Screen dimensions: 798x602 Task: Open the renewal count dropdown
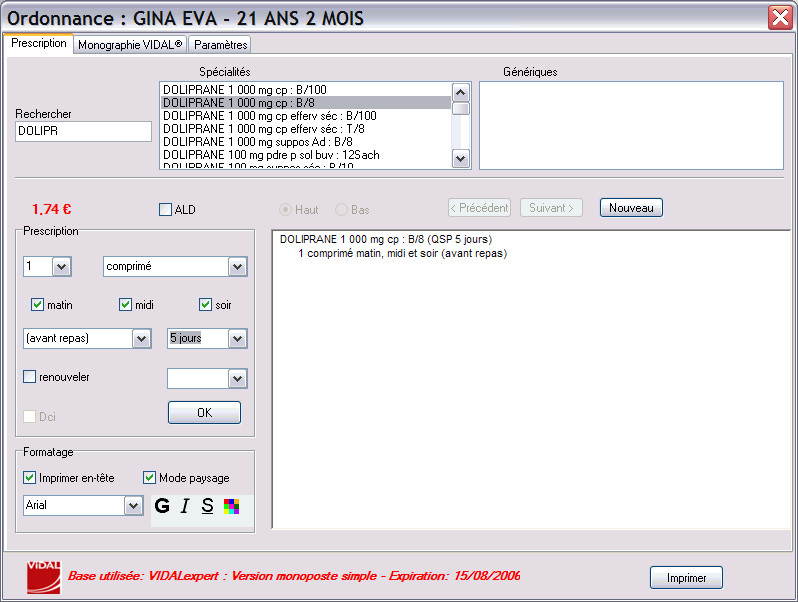(x=237, y=379)
